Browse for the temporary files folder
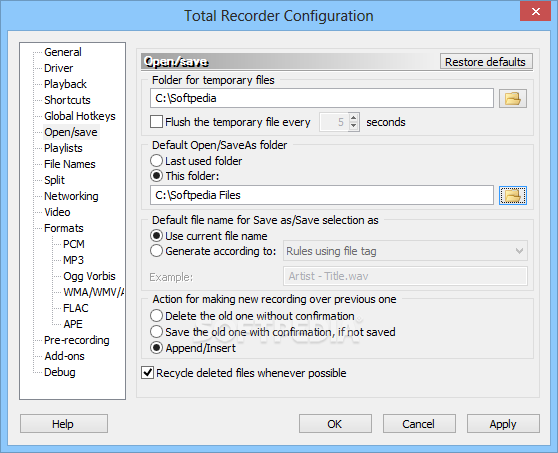 point(513,99)
